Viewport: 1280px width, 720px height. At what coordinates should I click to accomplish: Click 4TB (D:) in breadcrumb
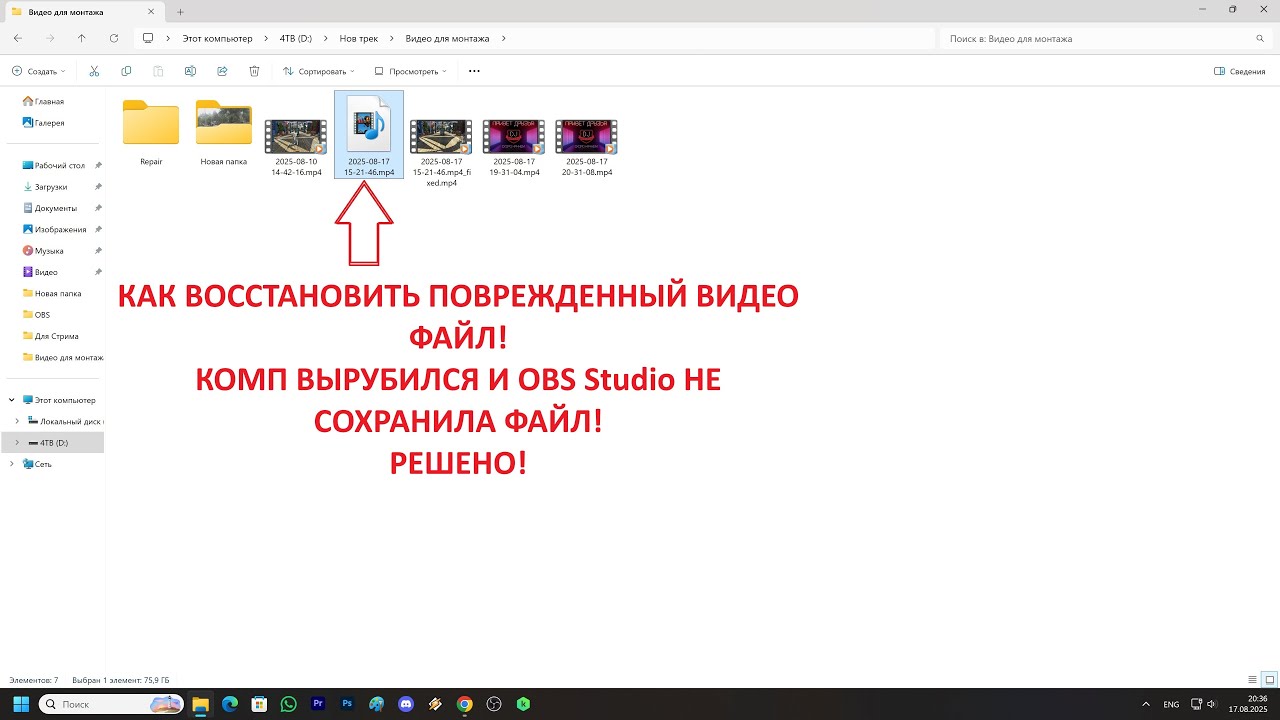(x=296, y=38)
